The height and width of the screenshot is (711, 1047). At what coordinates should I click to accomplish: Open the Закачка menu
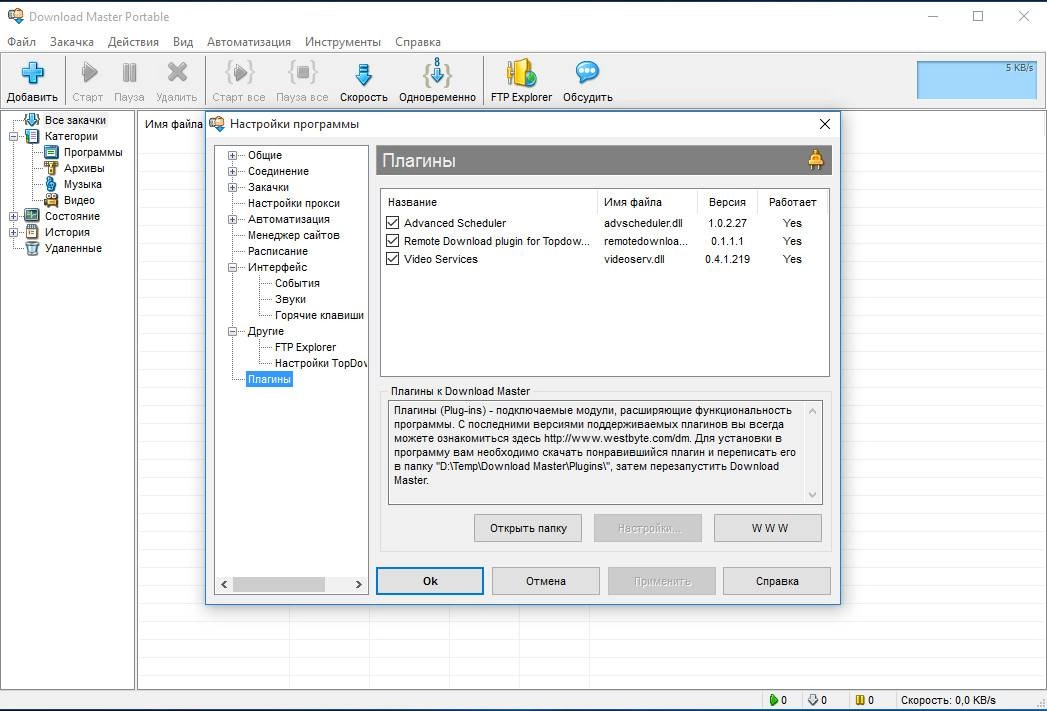(x=71, y=42)
